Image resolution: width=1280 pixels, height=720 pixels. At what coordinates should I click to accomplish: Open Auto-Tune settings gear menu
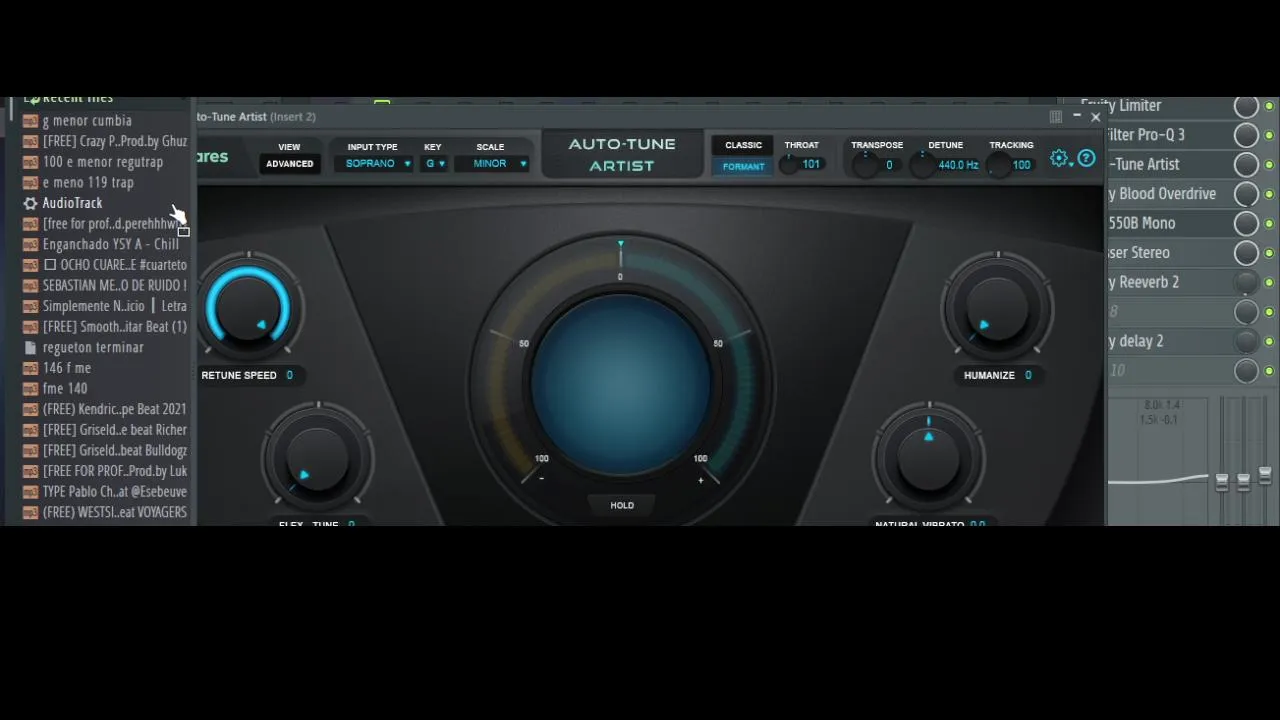1060,158
